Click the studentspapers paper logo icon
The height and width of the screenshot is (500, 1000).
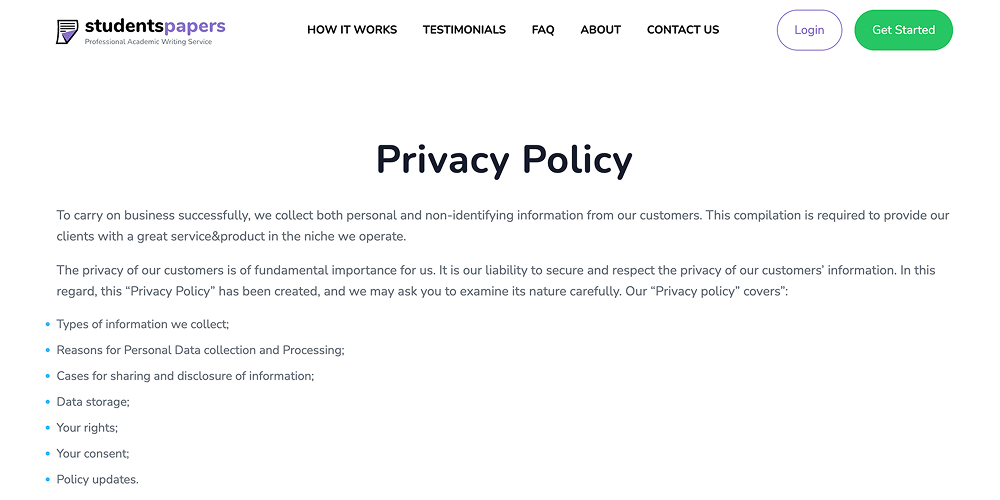[67, 31]
